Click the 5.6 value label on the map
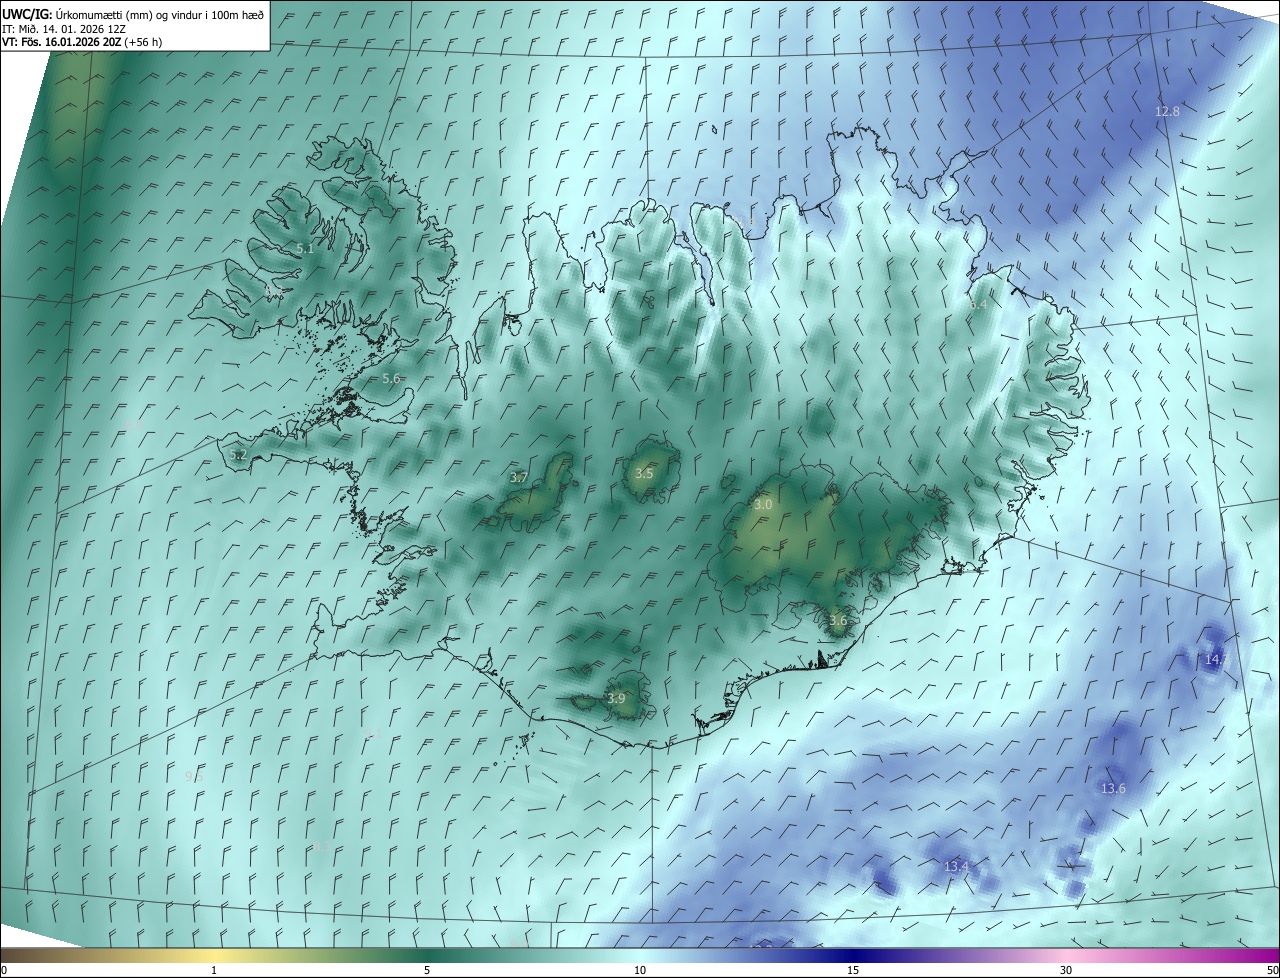 pos(391,379)
